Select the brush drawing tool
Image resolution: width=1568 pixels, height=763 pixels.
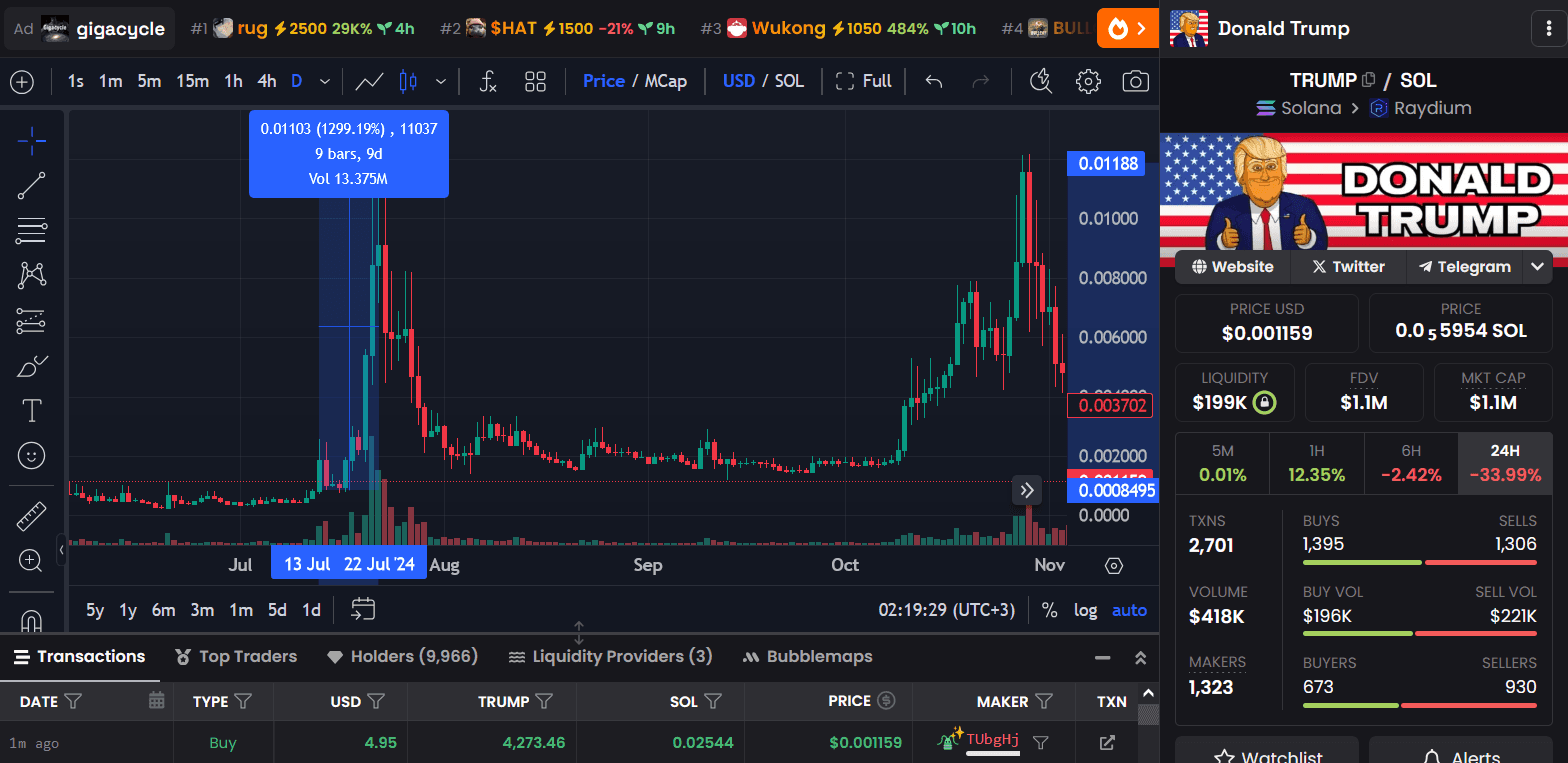click(32, 366)
